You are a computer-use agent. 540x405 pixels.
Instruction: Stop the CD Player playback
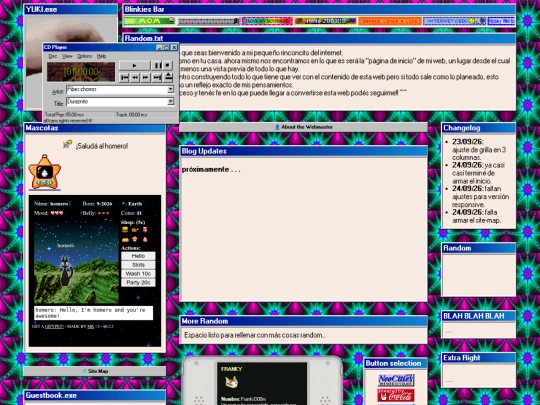(167, 65)
